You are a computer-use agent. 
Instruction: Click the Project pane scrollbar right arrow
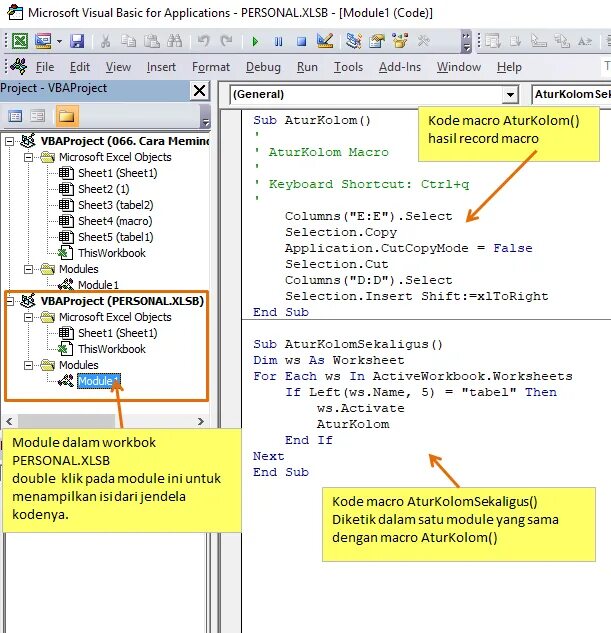click(x=201, y=421)
